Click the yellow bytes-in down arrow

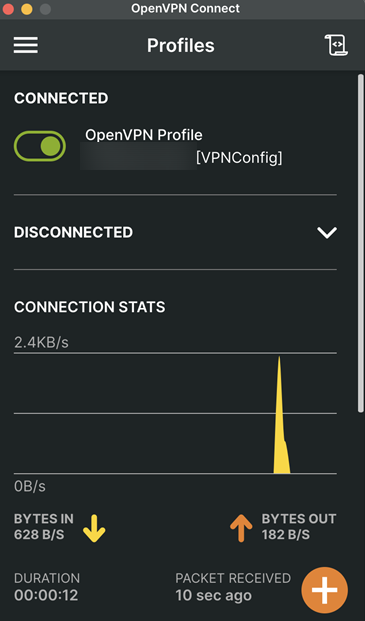point(94,528)
